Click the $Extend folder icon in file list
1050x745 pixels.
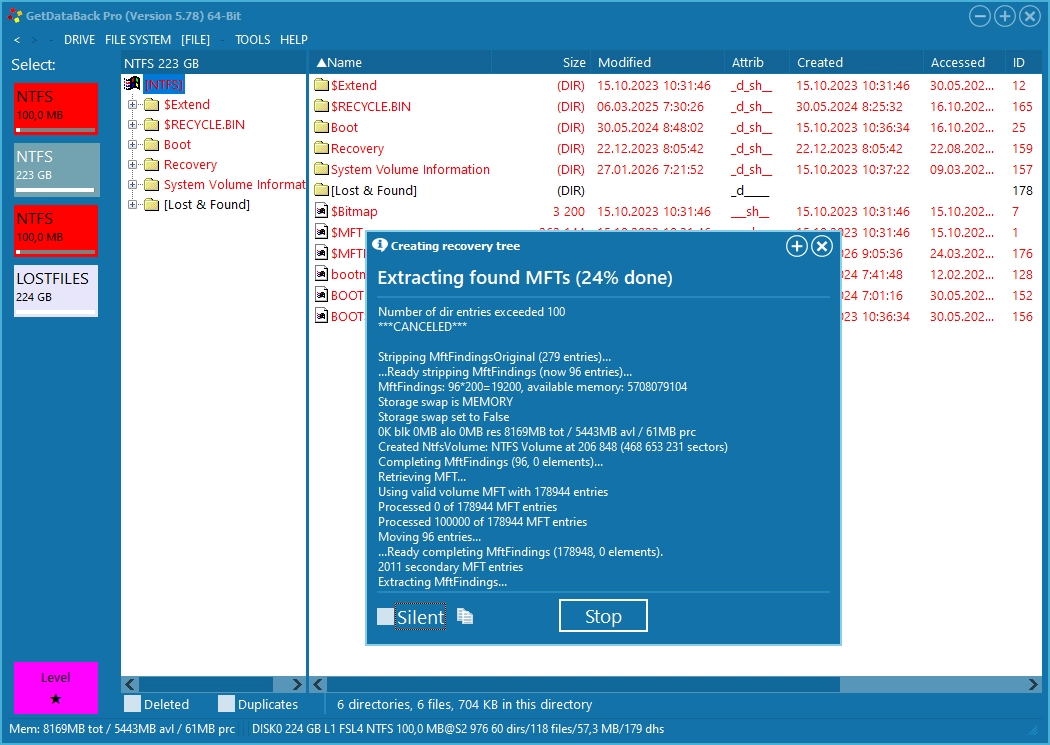pyautogui.click(x=321, y=85)
